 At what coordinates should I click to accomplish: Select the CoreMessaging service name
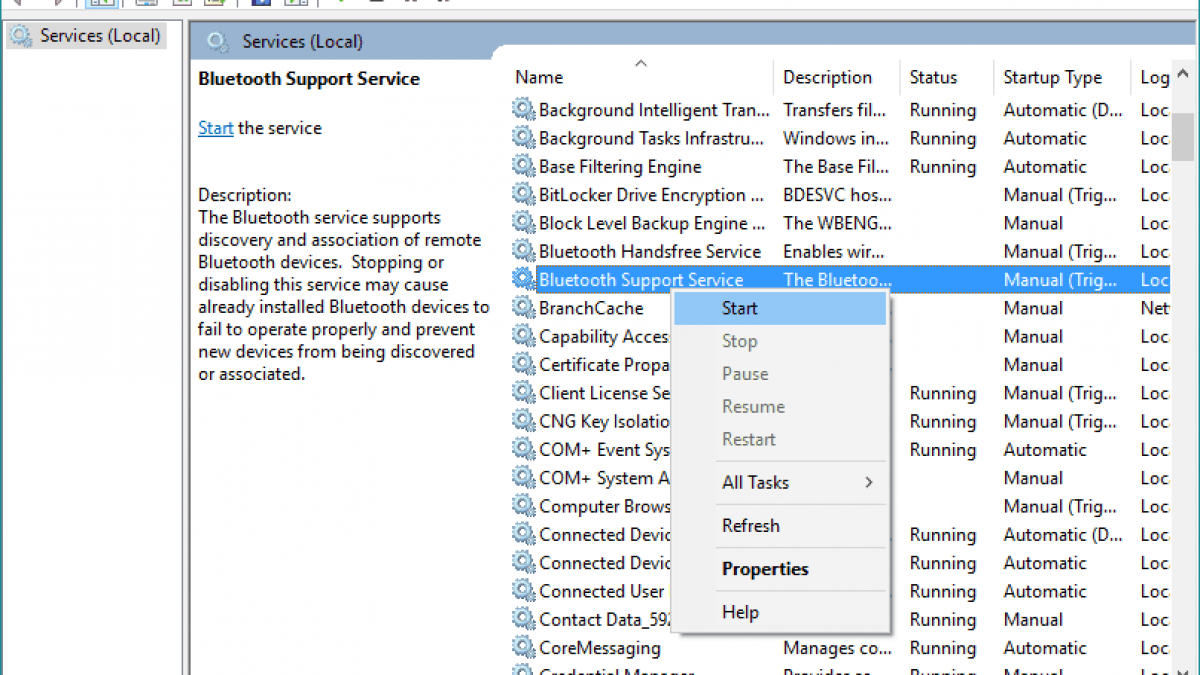coord(600,647)
